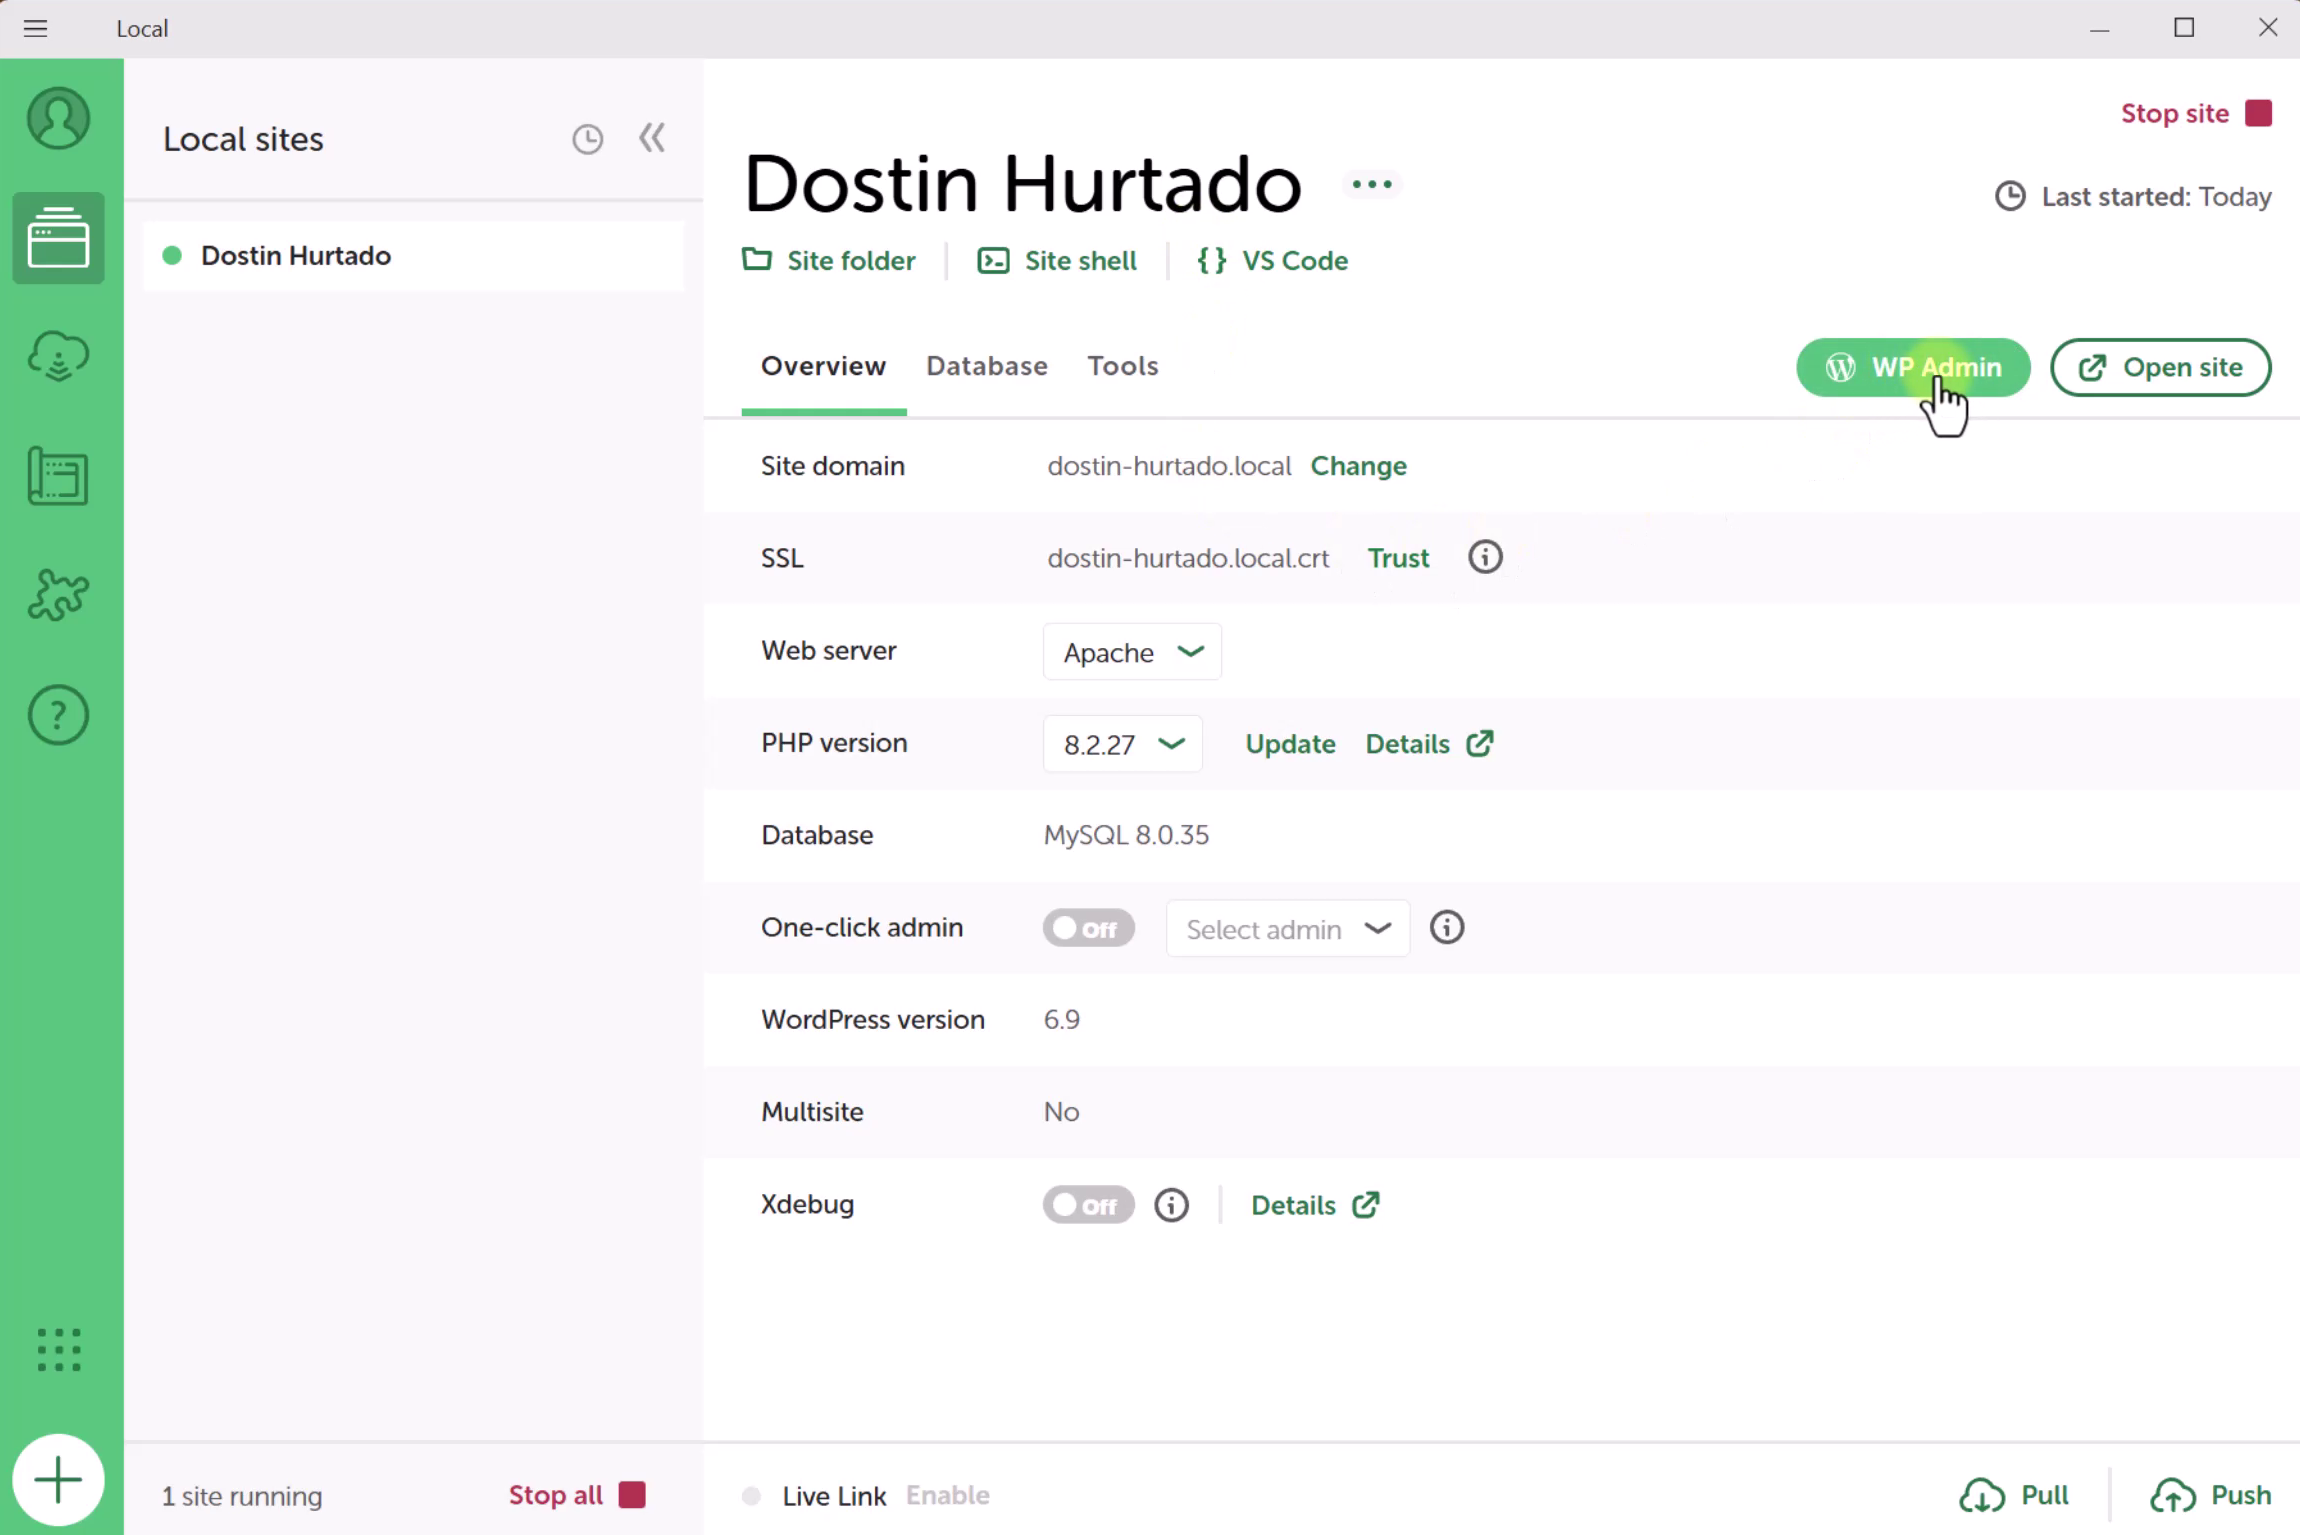This screenshot has width=2300, height=1535.
Task: Click the Open site button
Action: pyautogui.click(x=2160, y=368)
